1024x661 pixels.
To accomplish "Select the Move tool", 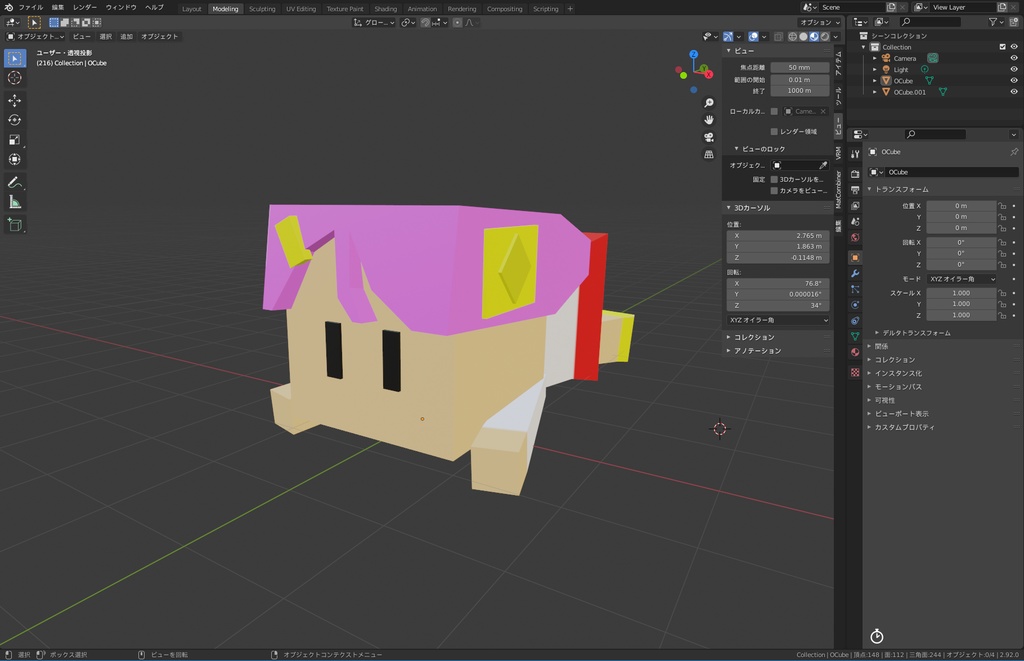I will tap(14, 100).
